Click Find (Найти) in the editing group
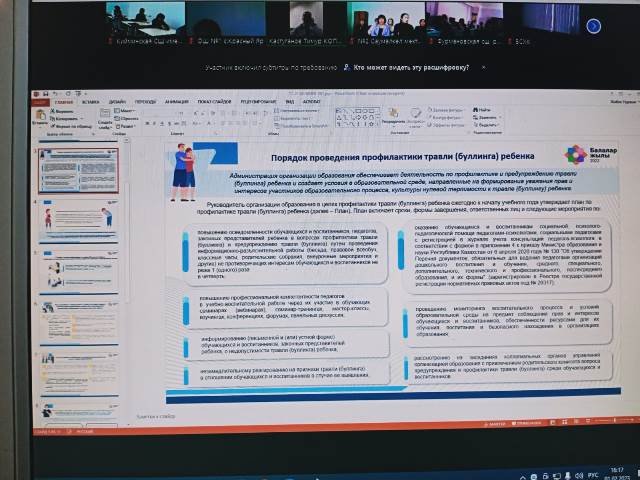 [x=482, y=110]
